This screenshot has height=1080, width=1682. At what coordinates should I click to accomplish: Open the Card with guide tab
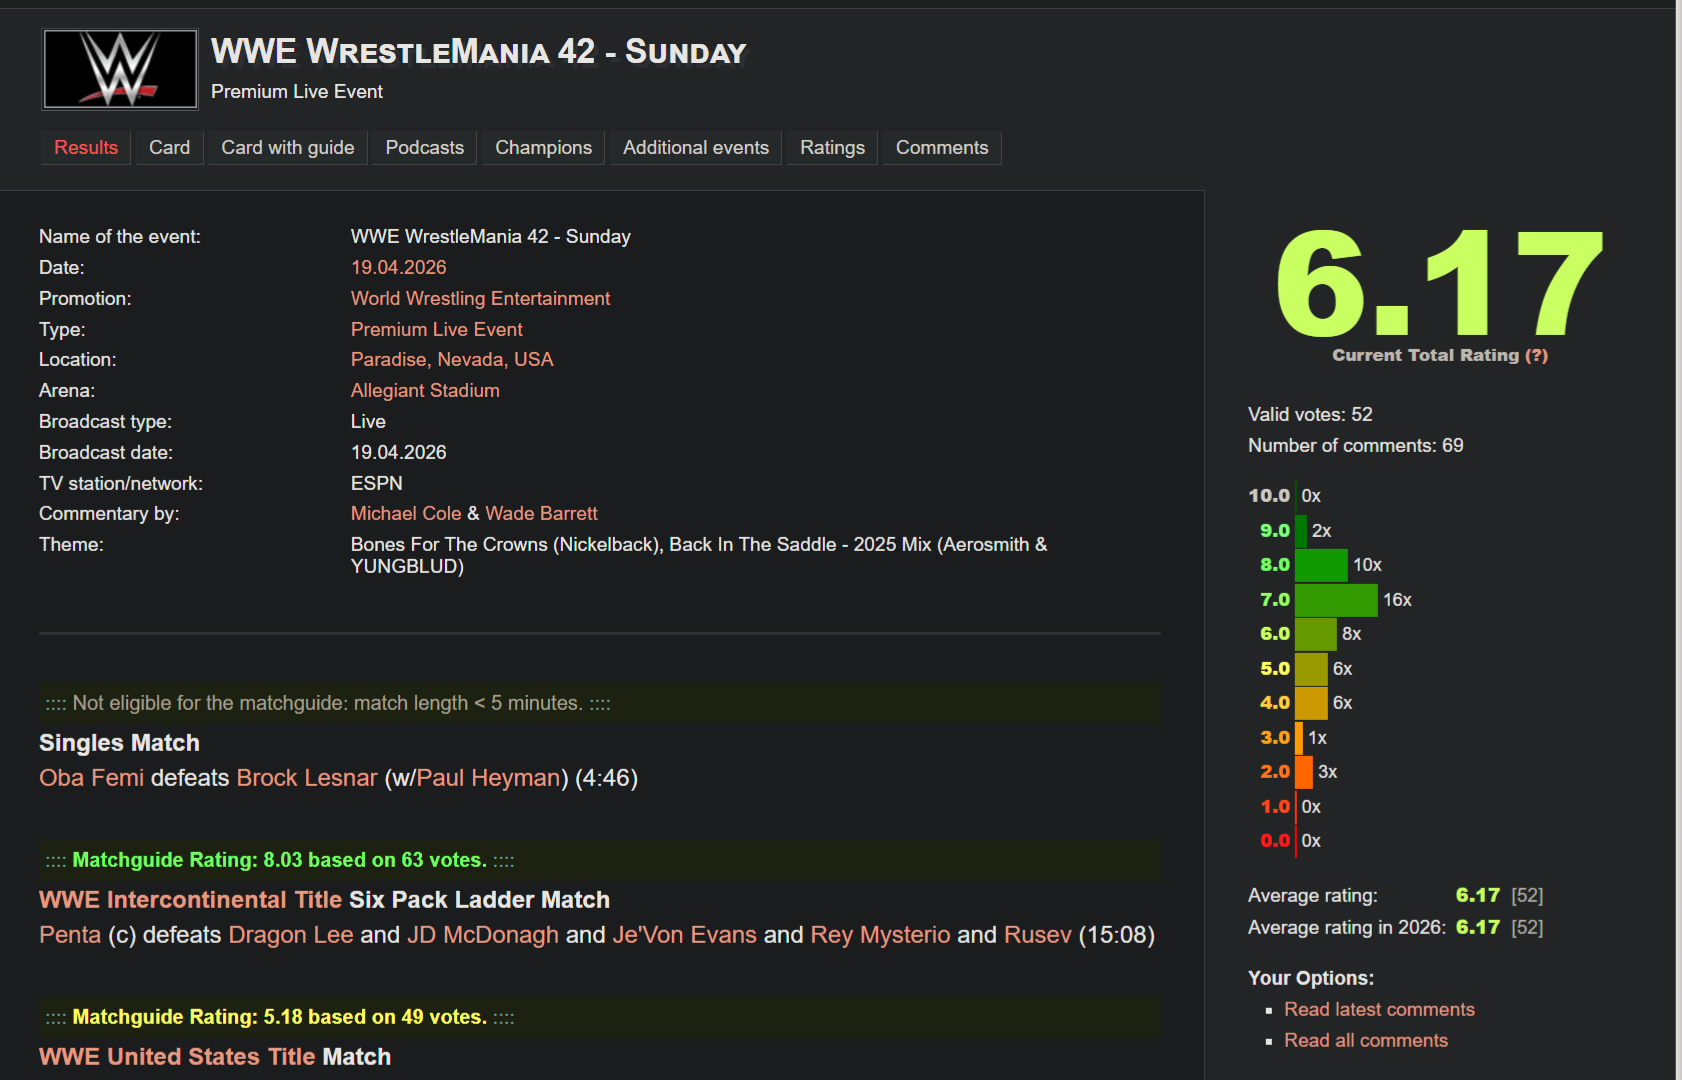[x=288, y=148]
